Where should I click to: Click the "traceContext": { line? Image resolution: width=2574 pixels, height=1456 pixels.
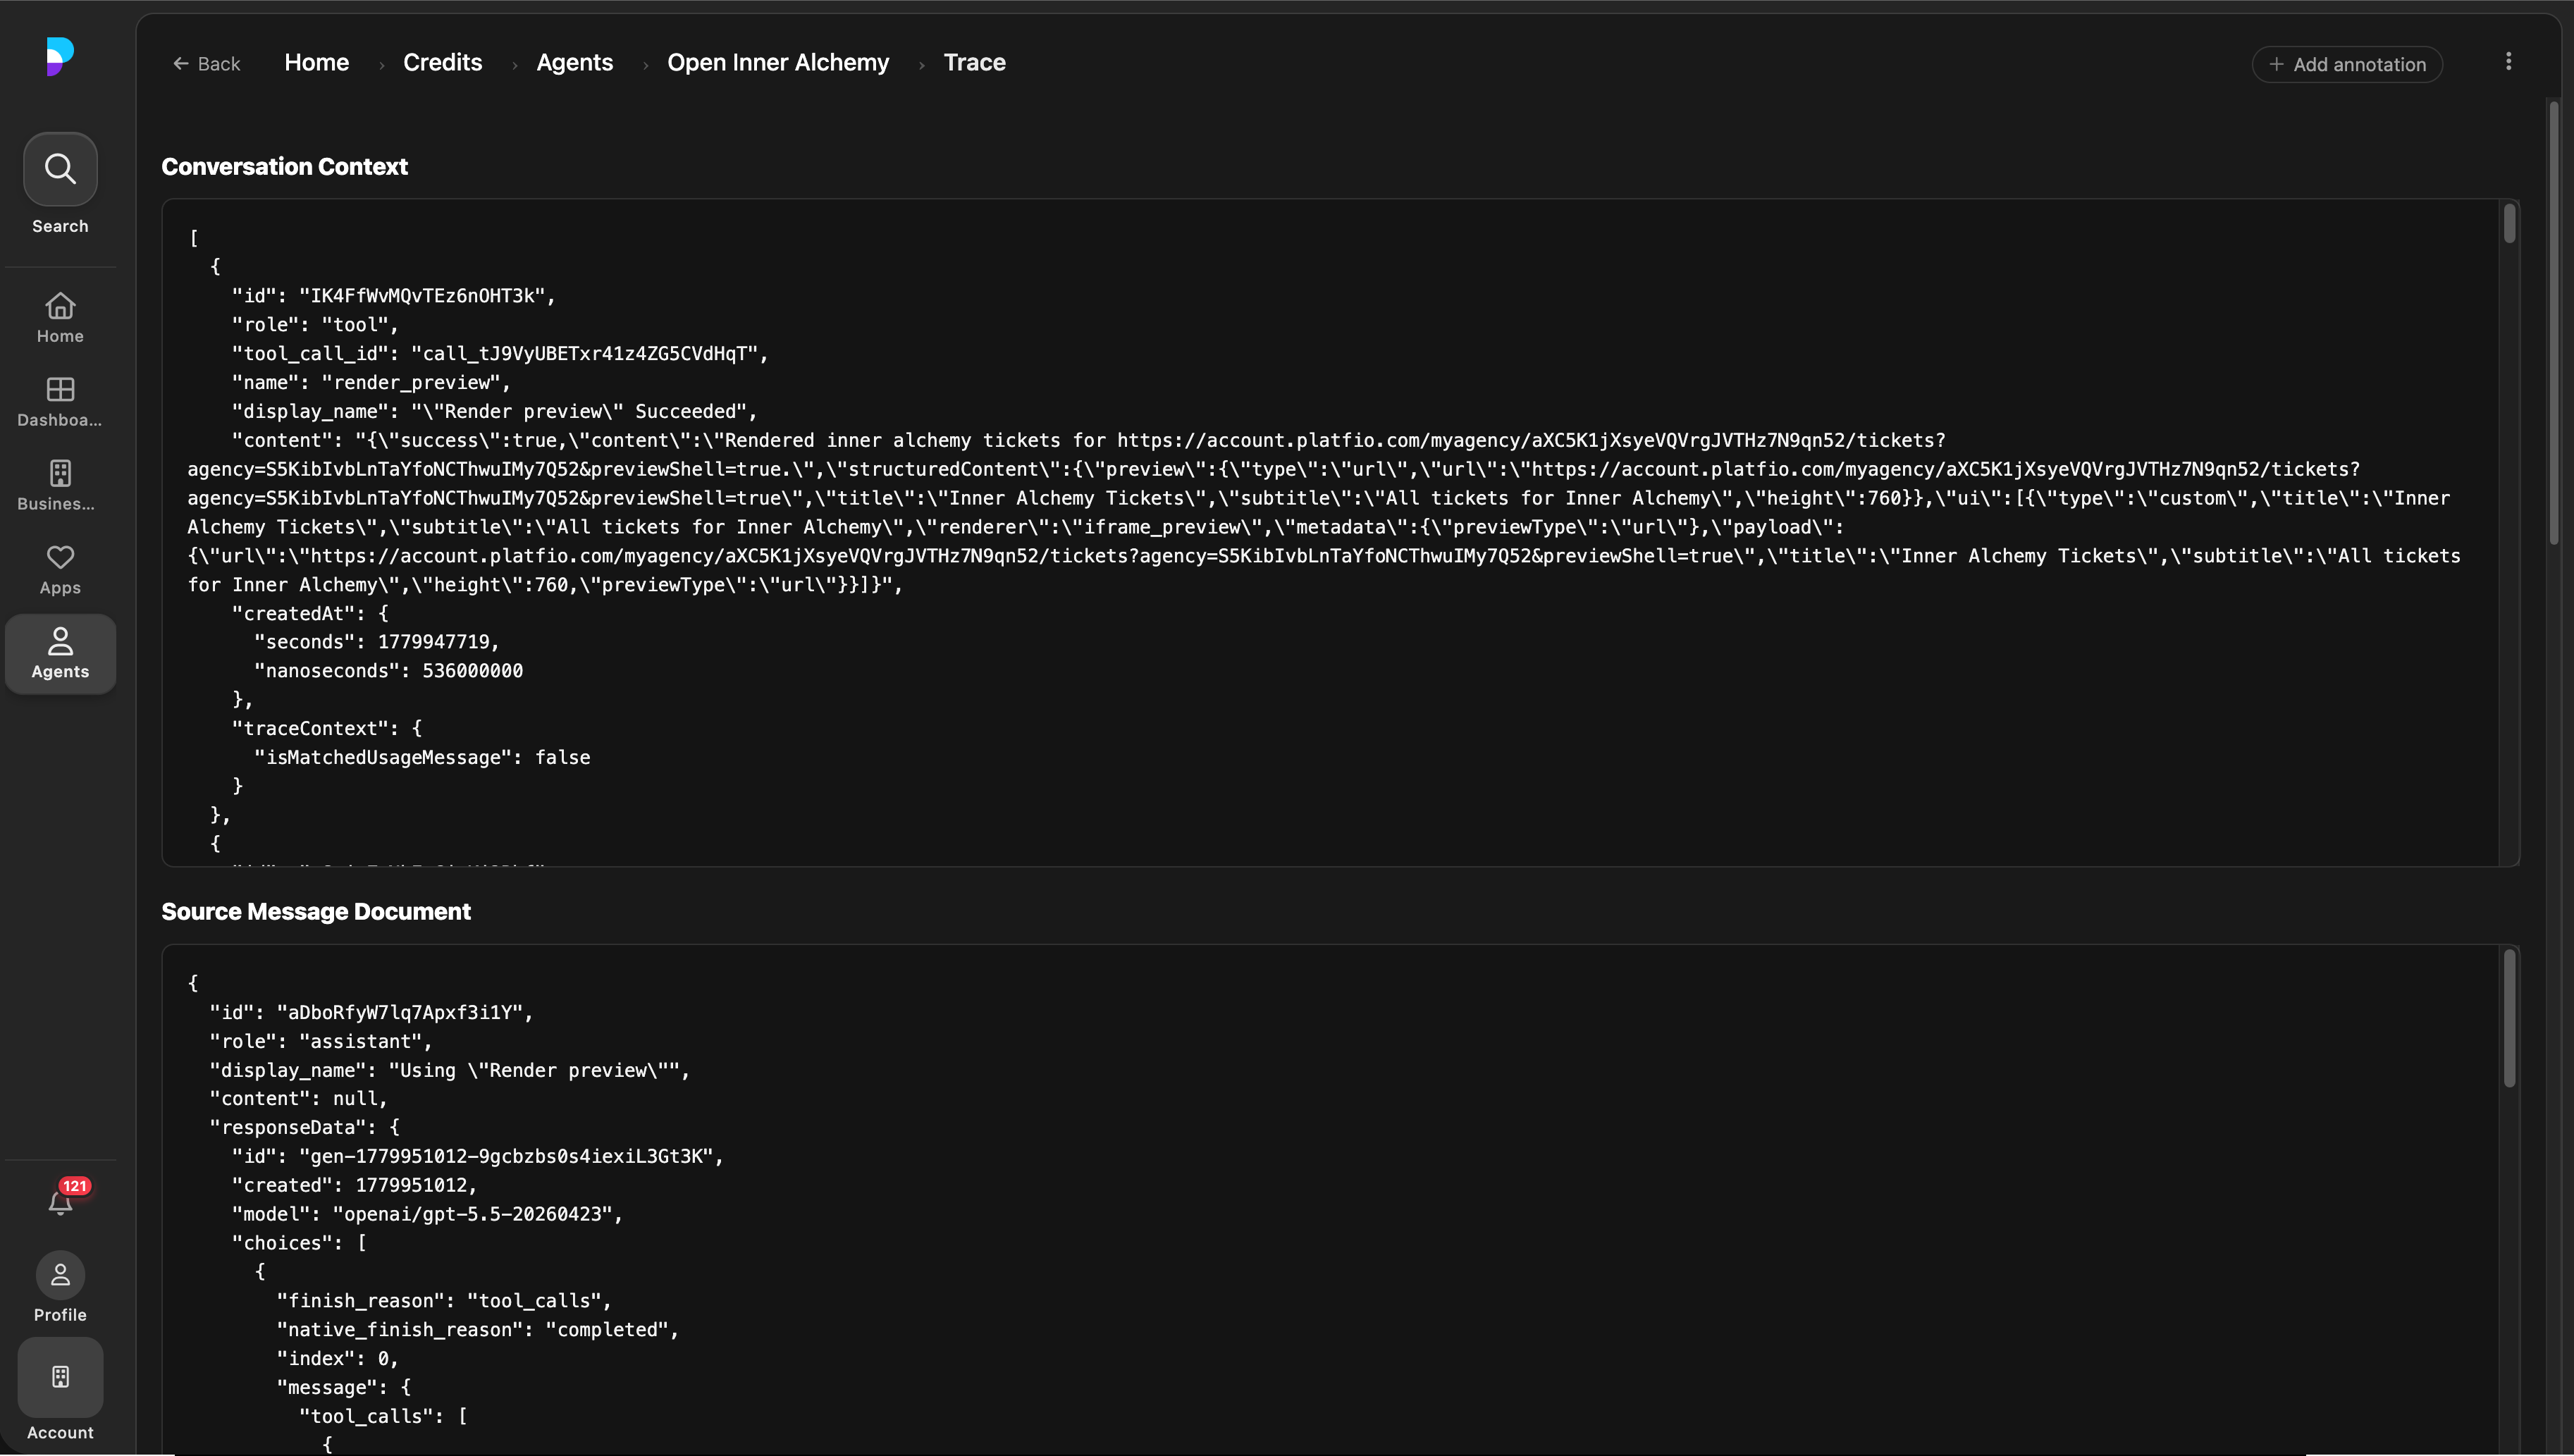coord(327,729)
